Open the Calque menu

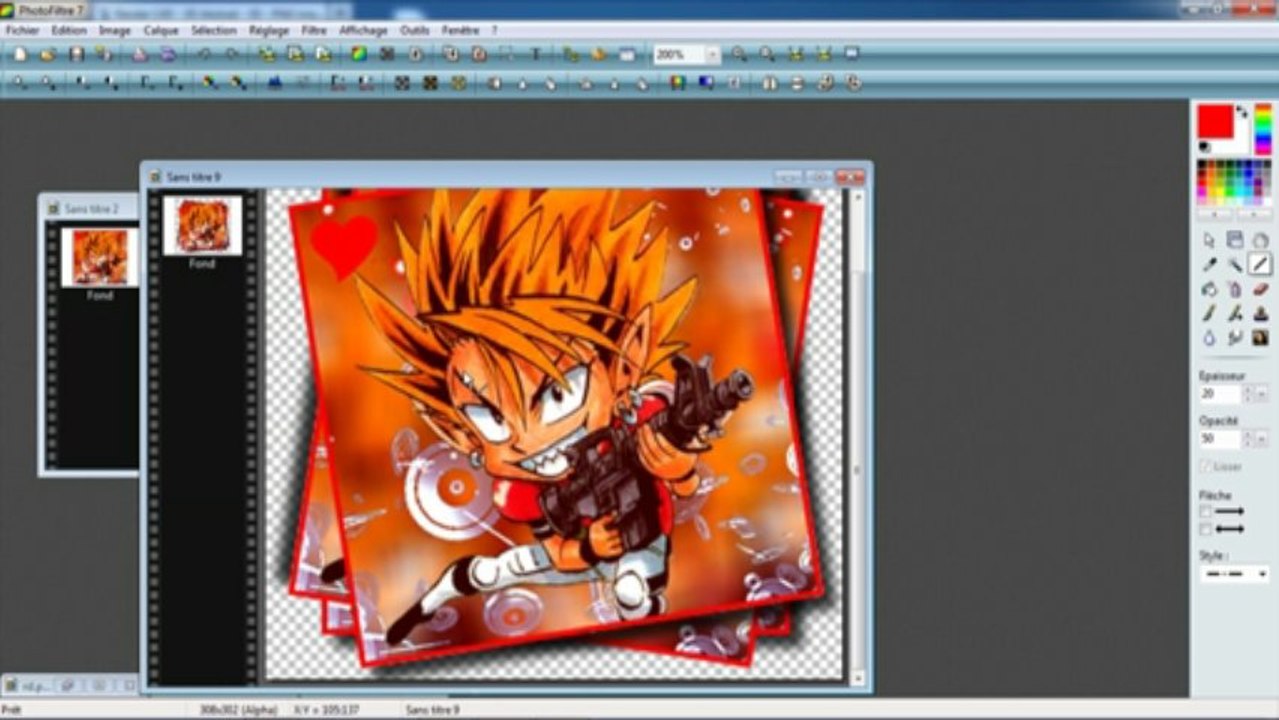click(x=161, y=30)
